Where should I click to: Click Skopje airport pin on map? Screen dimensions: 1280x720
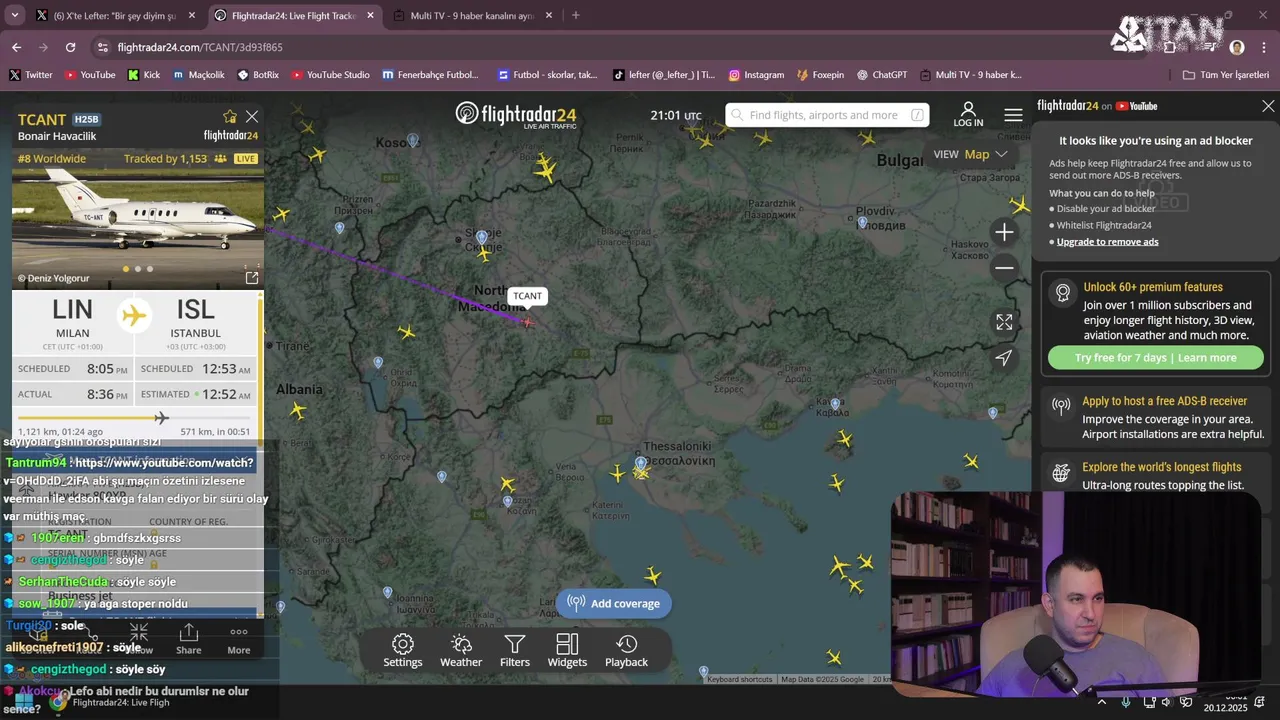tap(482, 238)
